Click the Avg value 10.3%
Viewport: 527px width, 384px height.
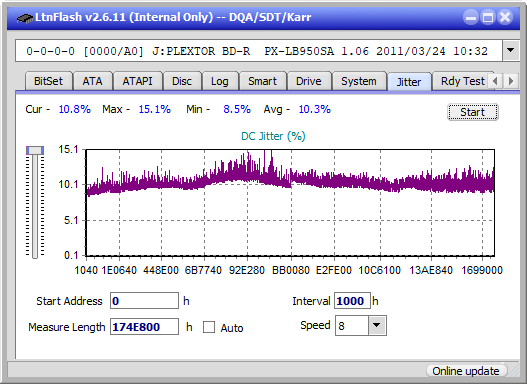pyautogui.click(x=315, y=109)
